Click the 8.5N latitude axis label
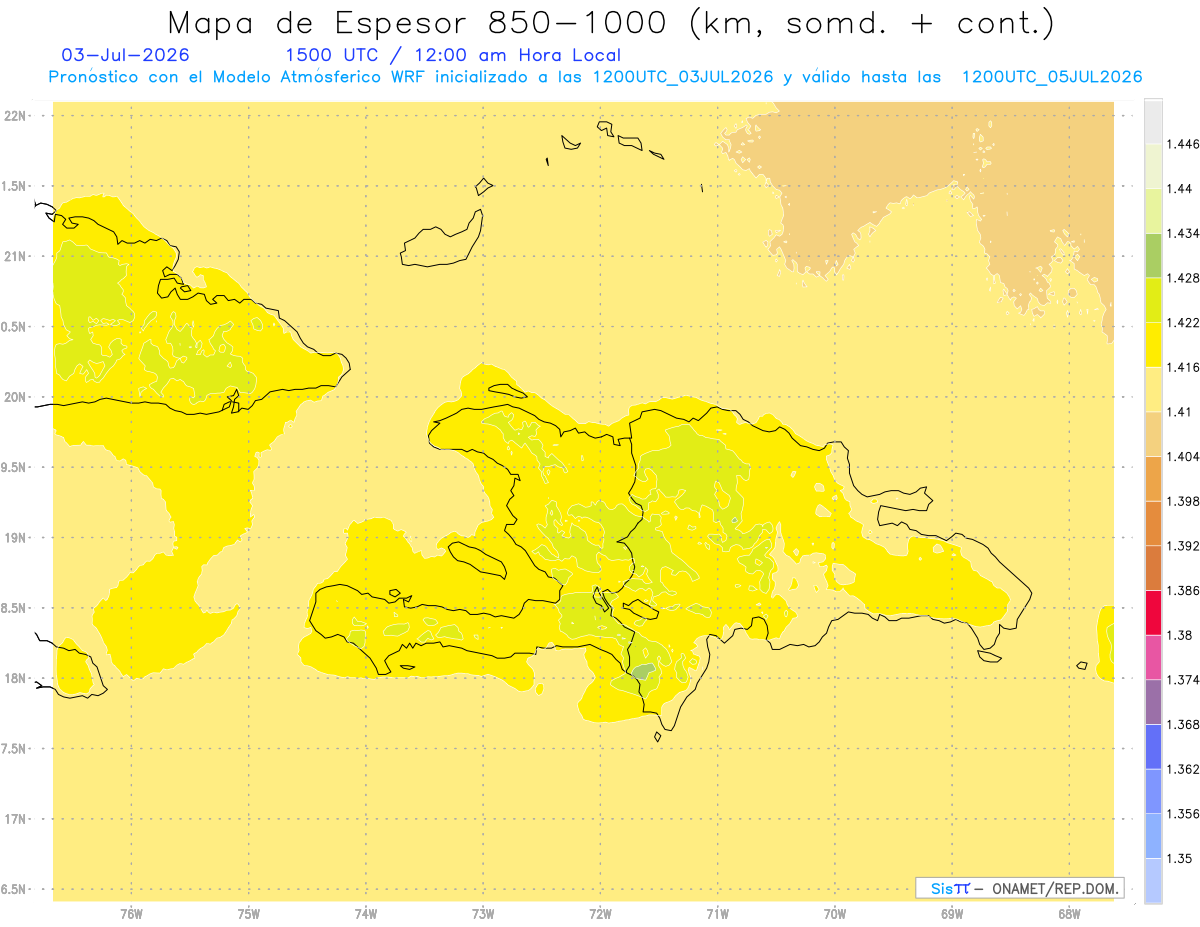 (x=14, y=608)
